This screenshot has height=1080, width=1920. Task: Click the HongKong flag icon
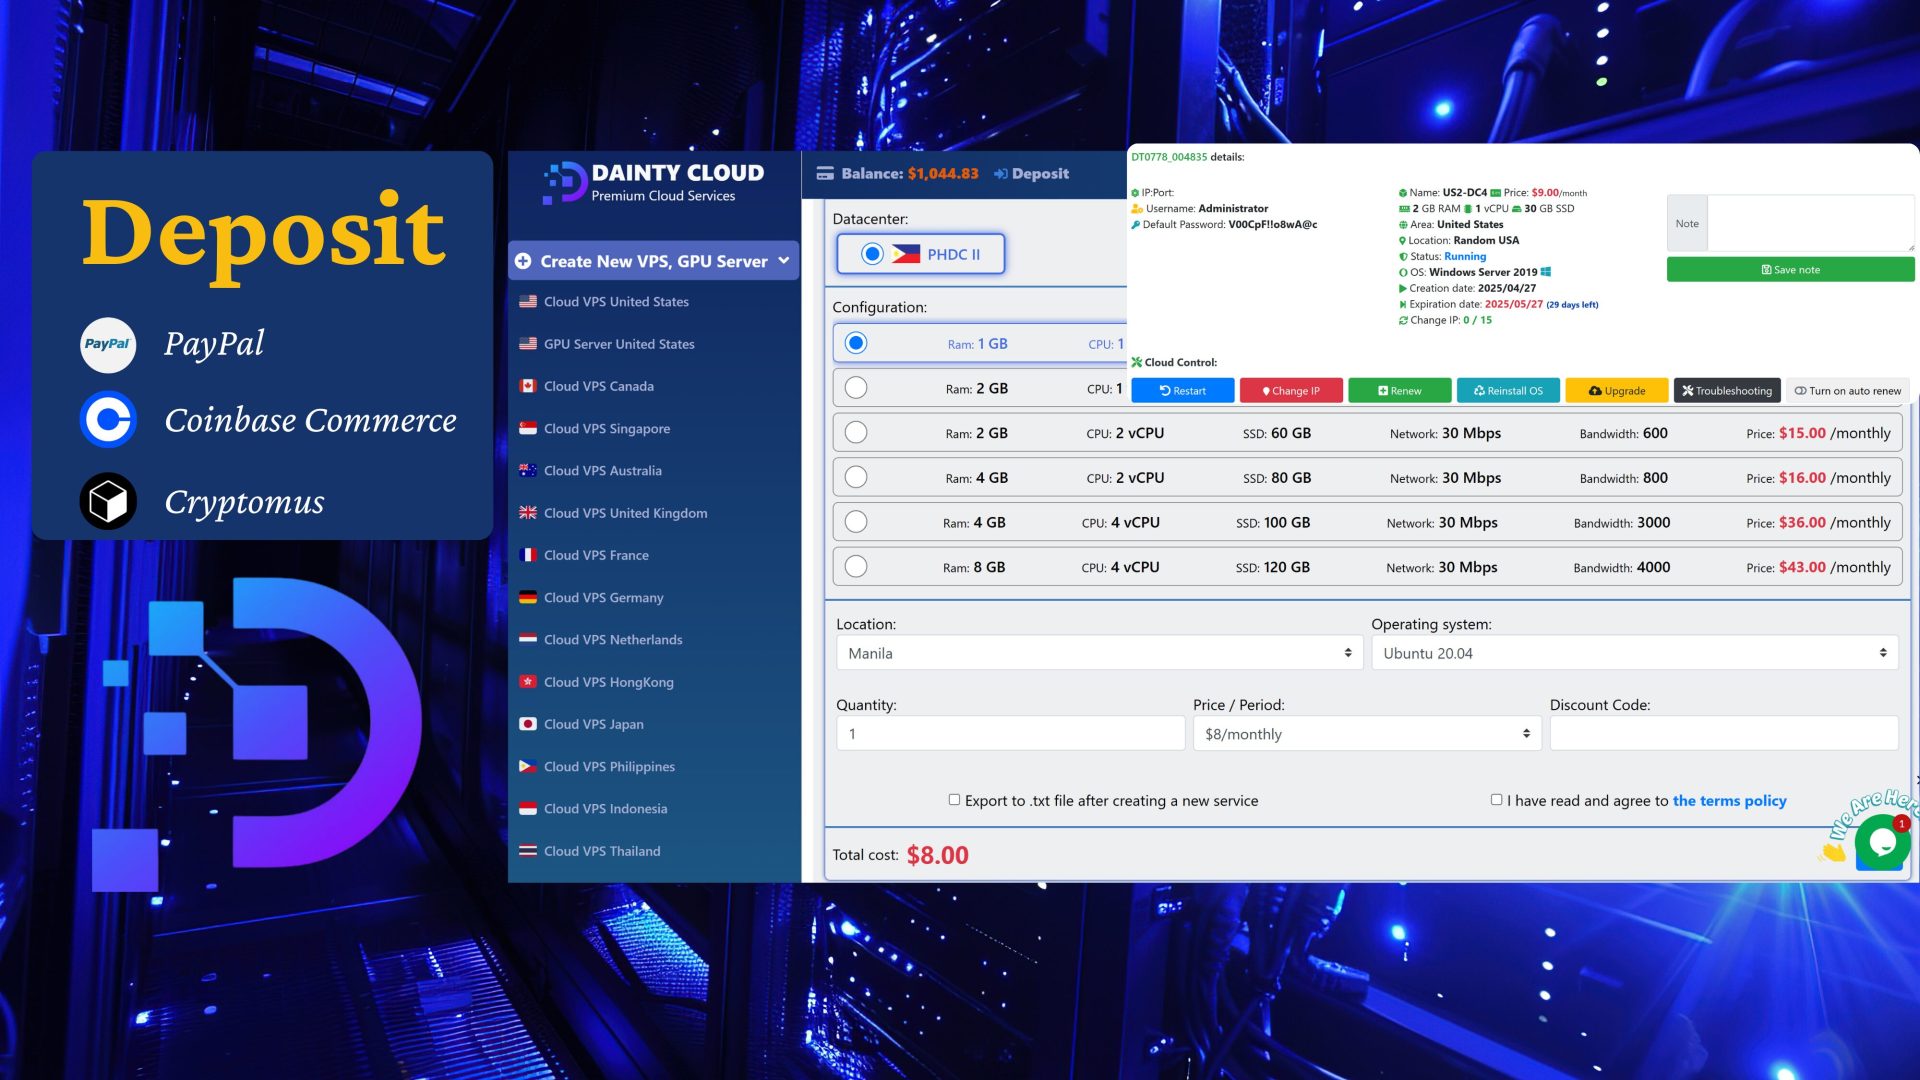point(528,681)
